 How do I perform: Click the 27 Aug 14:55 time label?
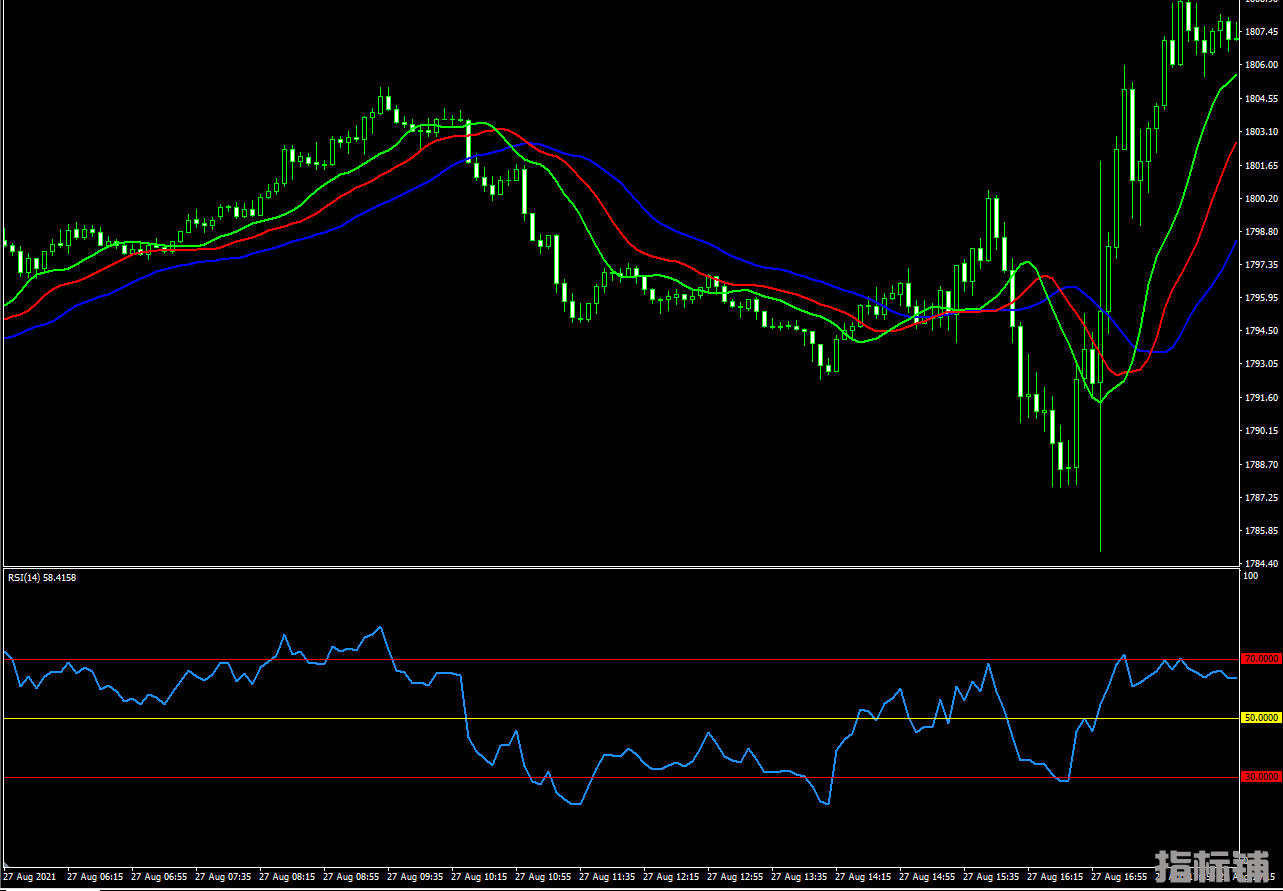pyautogui.click(x=927, y=877)
